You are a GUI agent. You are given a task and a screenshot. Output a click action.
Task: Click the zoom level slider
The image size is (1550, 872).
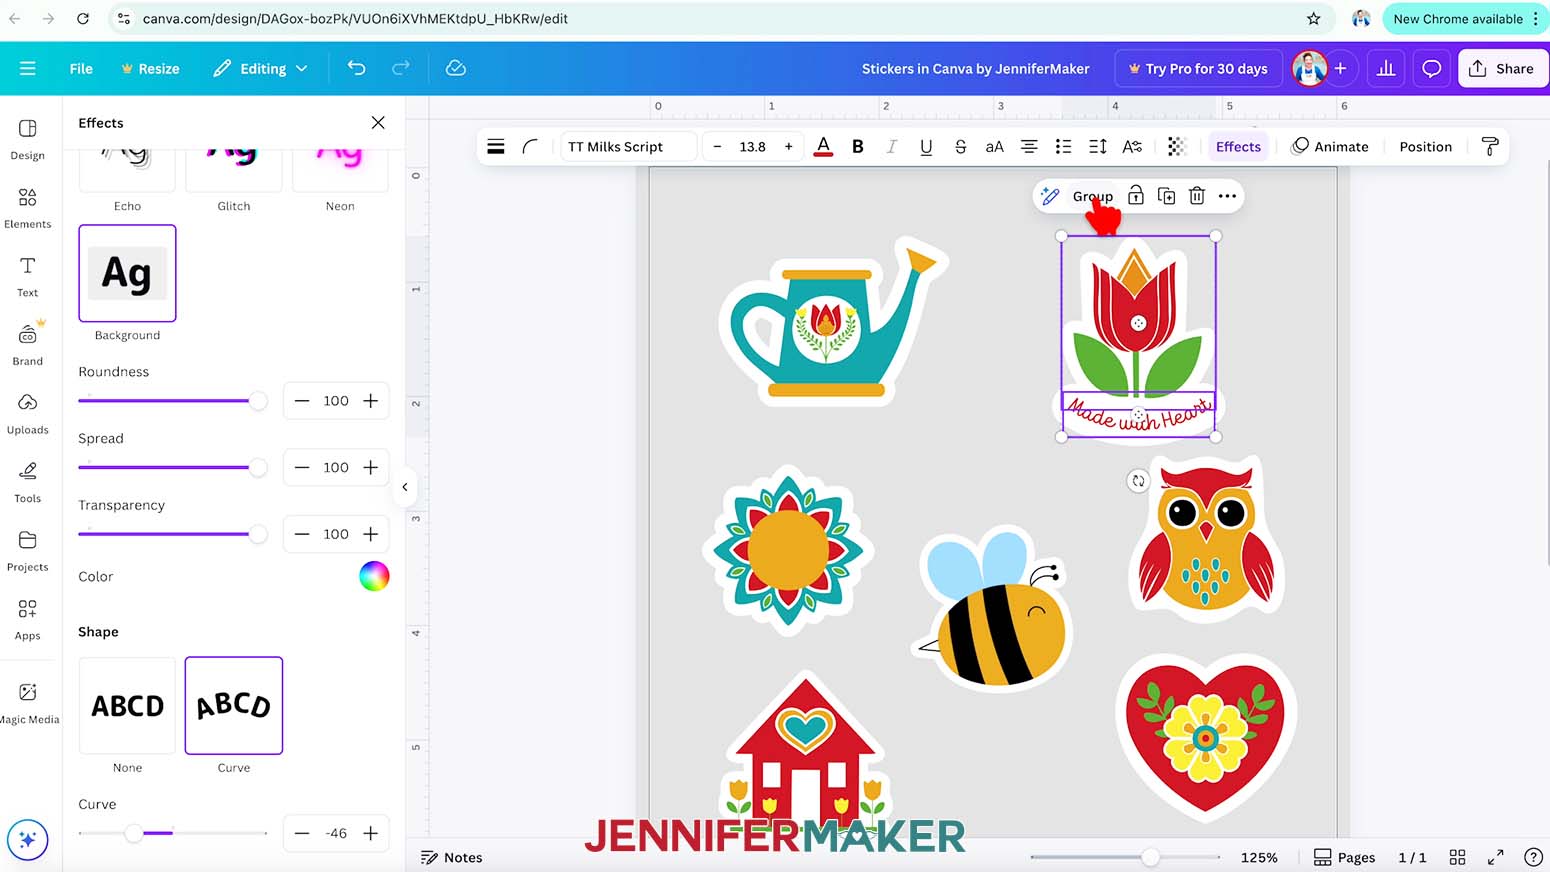click(x=1125, y=857)
